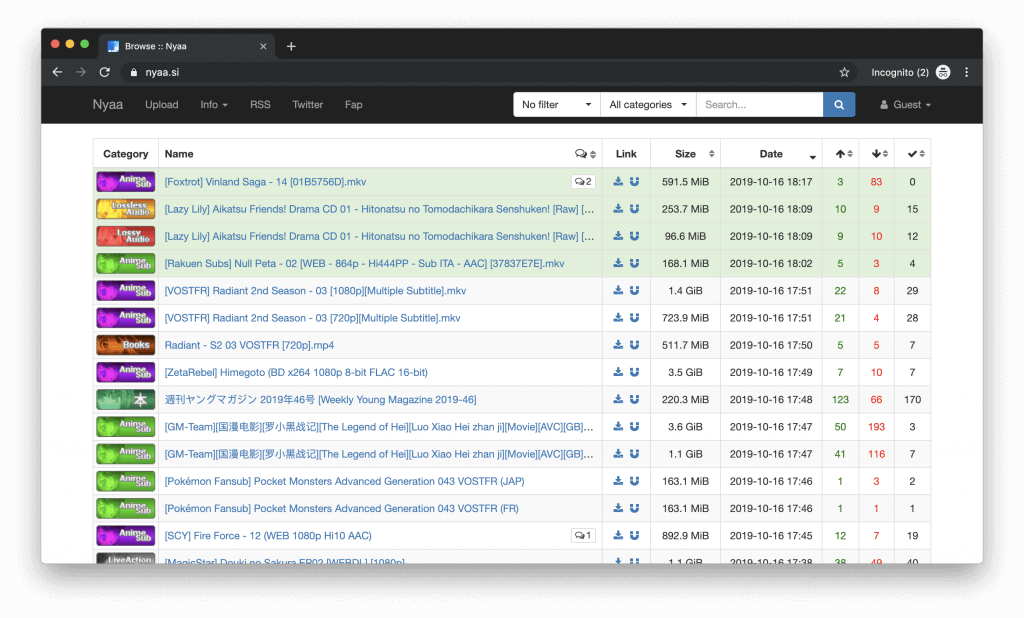Open the Guest user dropdown
1024x618 pixels.
(x=905, y=105)
